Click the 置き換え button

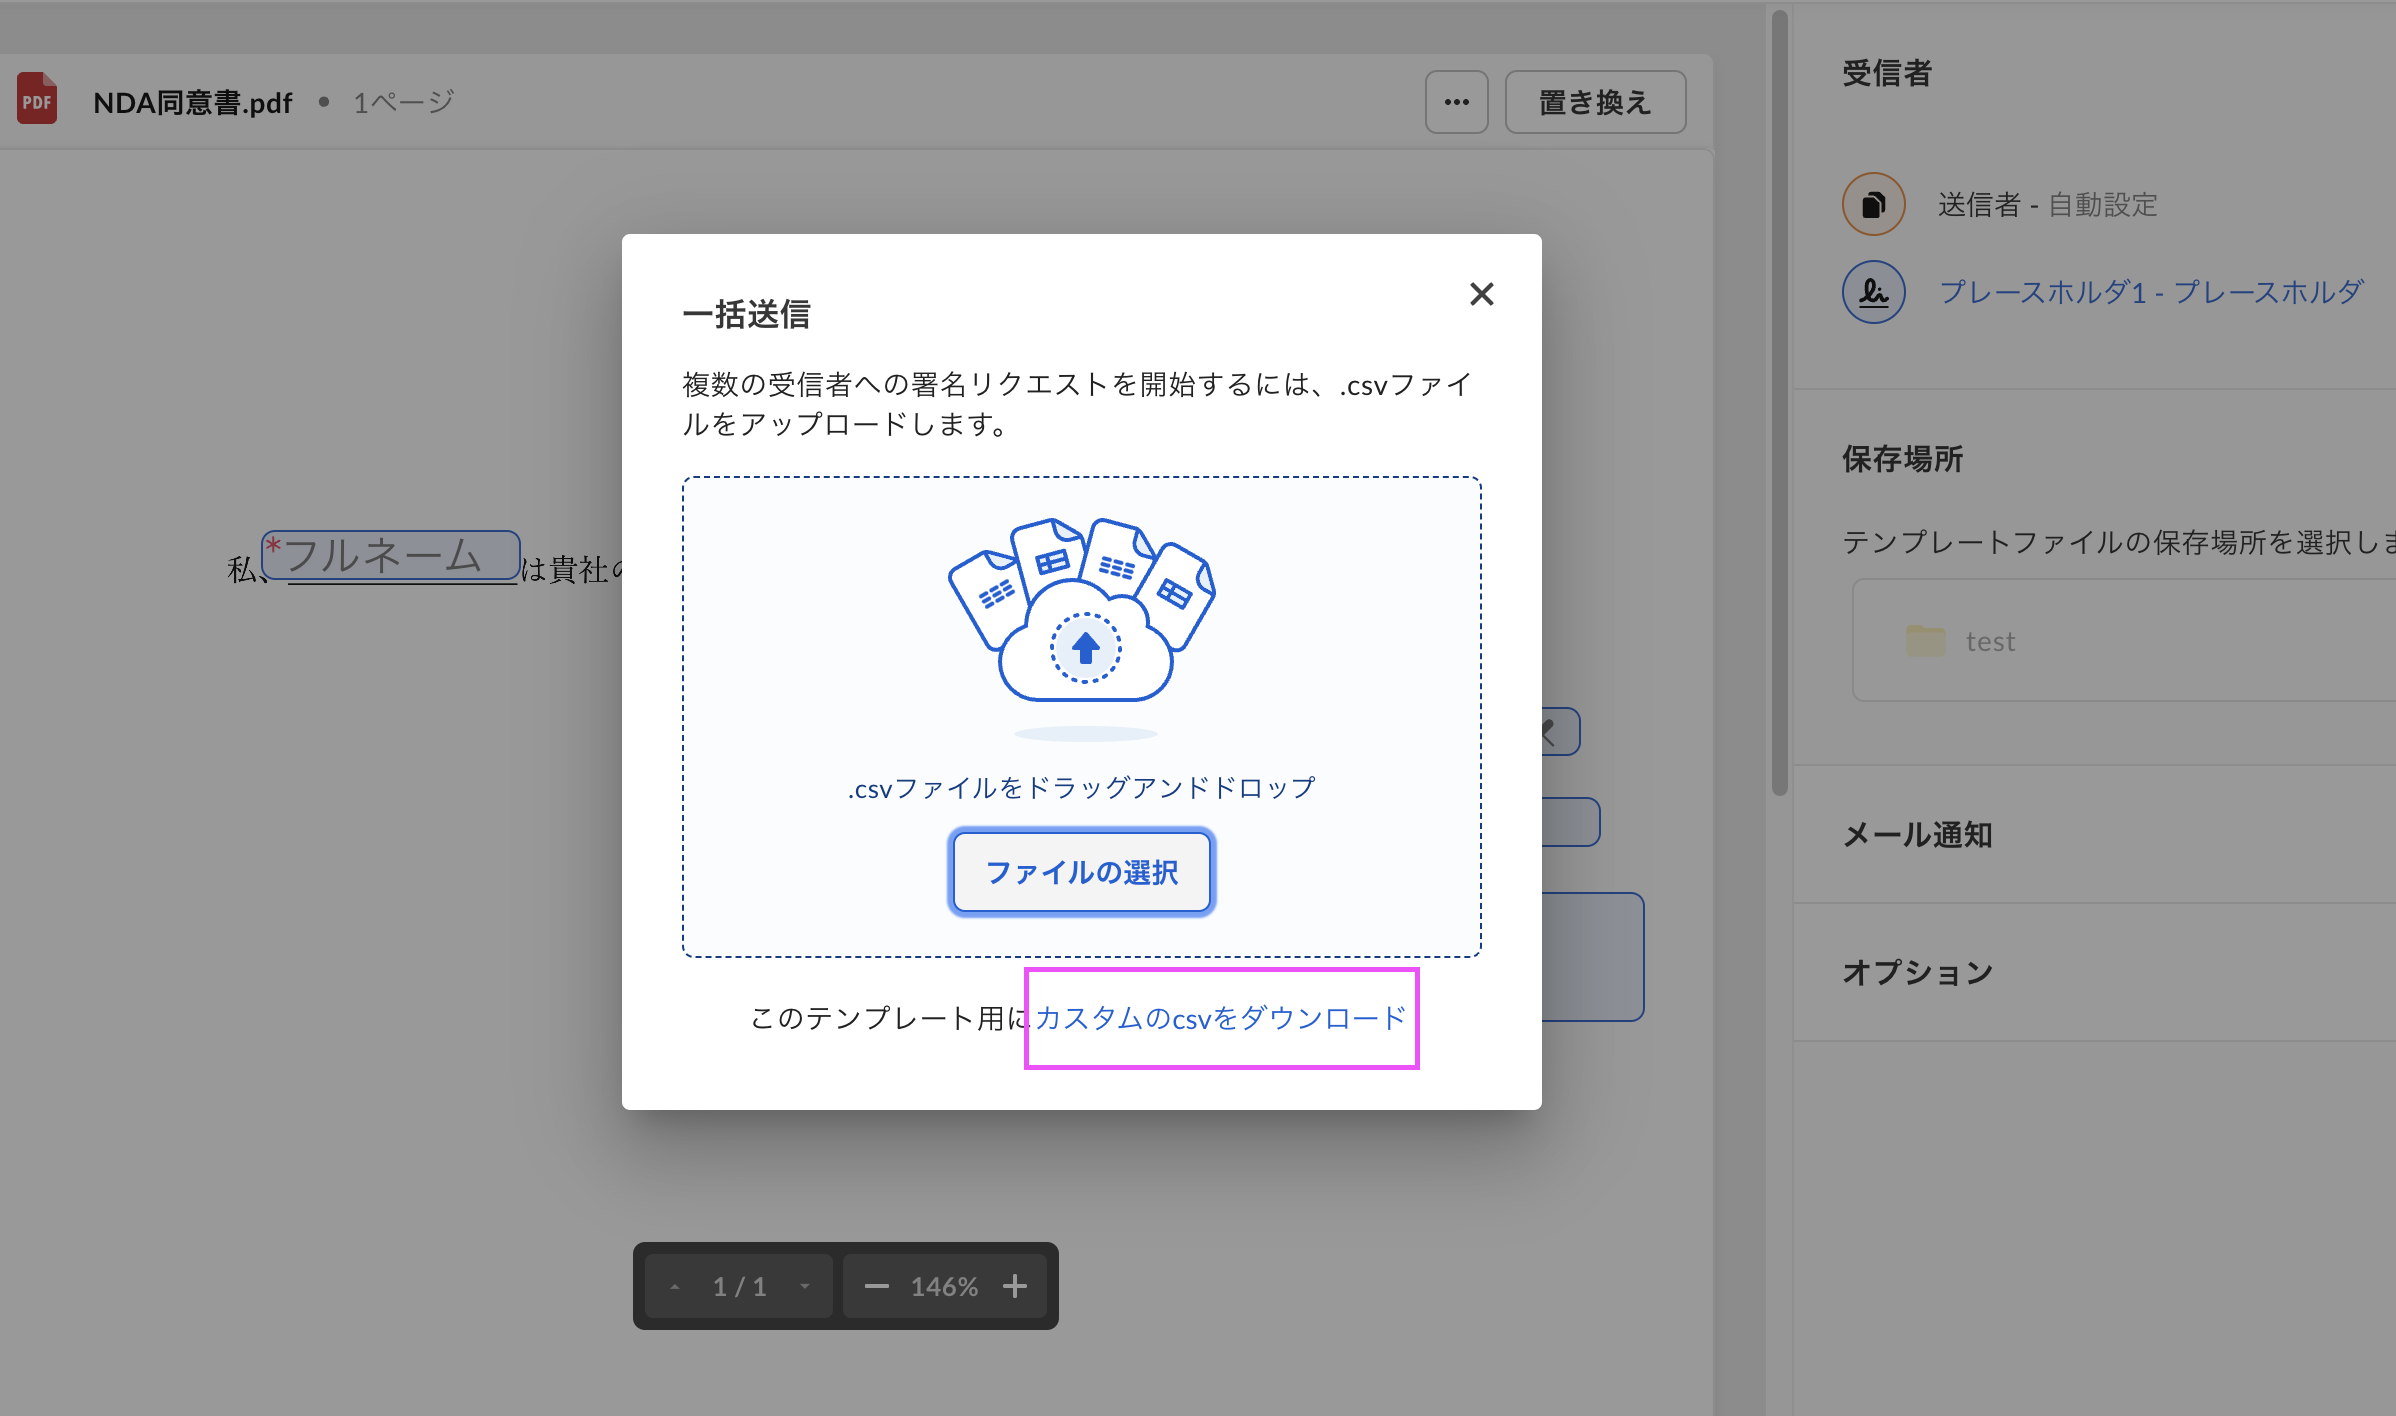click(1594, 102)
